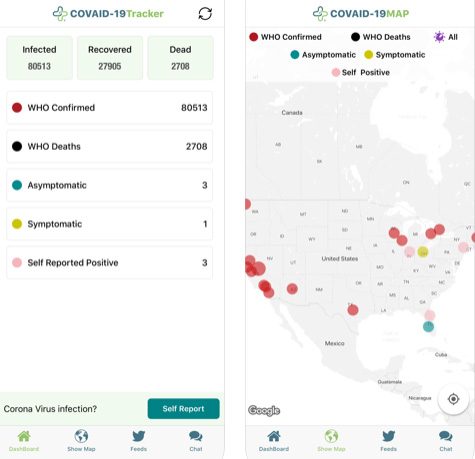Open Chat tab in map screen
Image resolution: width=475 pixels, height=459 pixels.
point(446,441)
